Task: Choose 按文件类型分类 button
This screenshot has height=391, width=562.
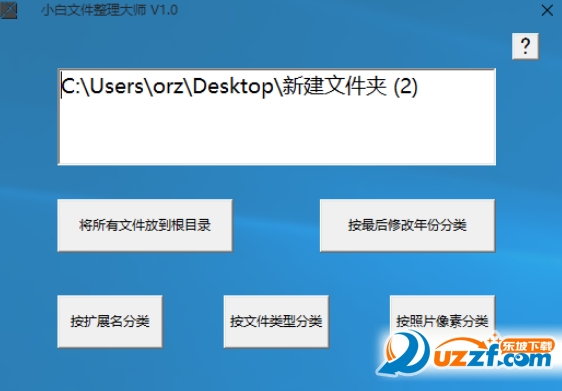Action: [x=276, y=321]
